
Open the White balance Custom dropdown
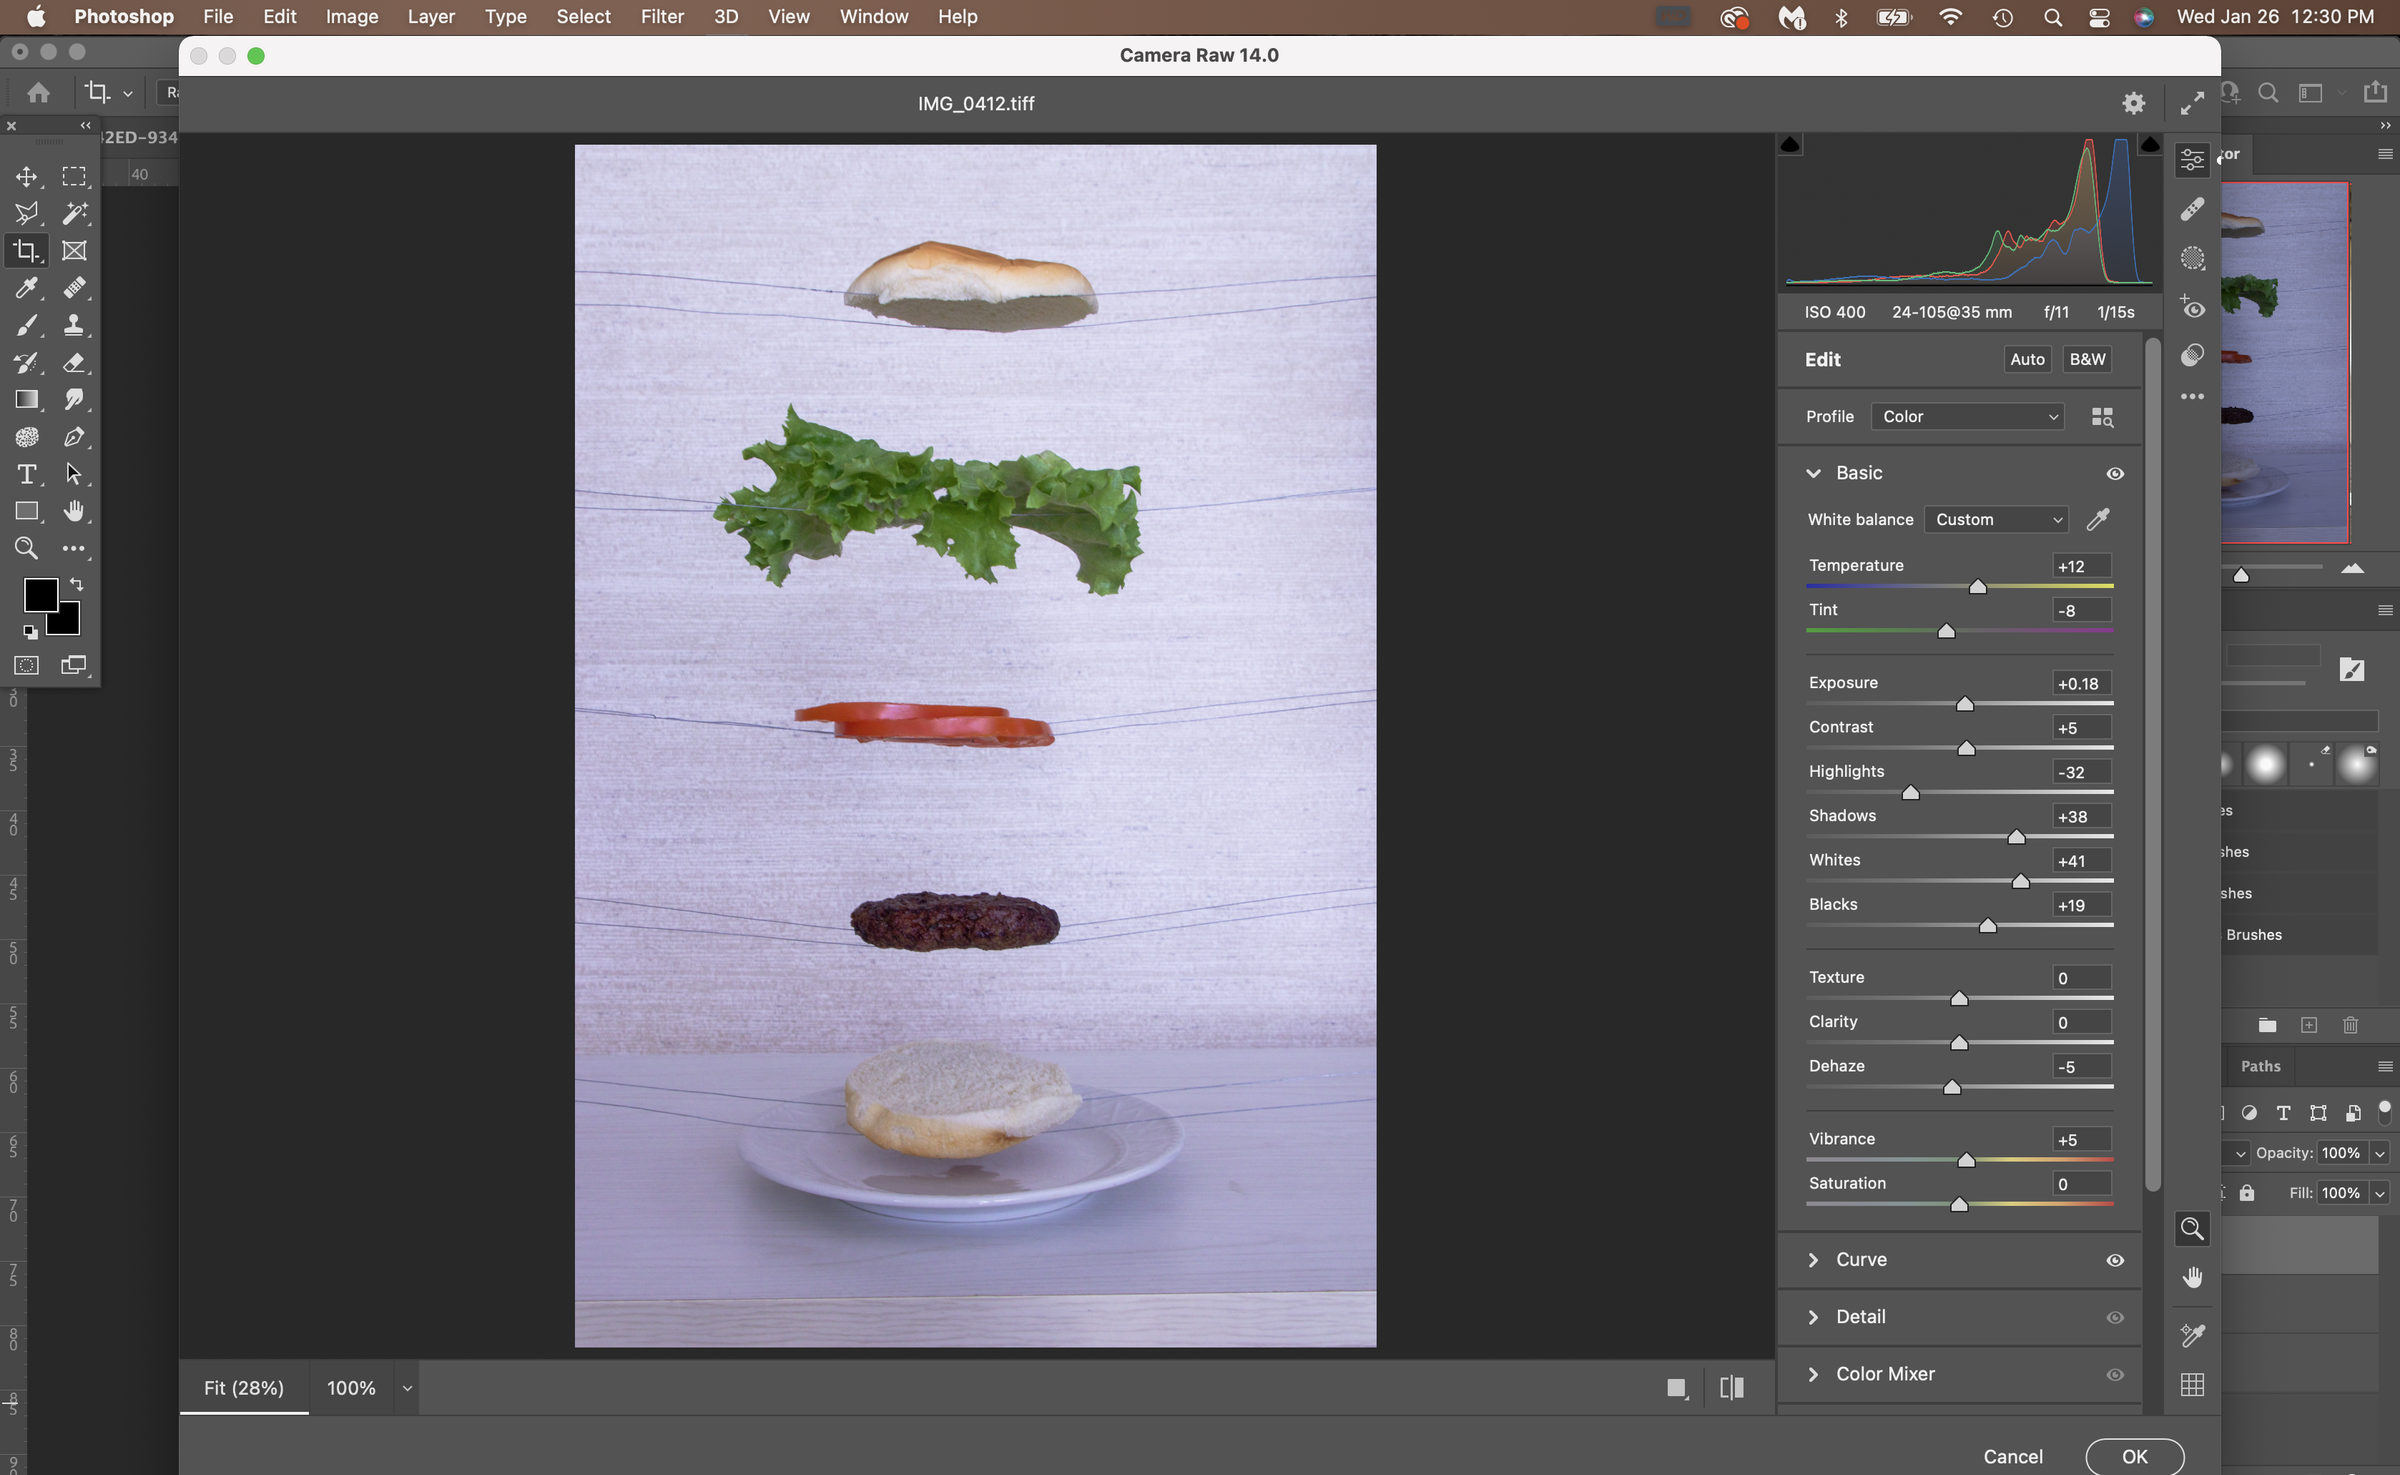click(x=1996, y=519)
